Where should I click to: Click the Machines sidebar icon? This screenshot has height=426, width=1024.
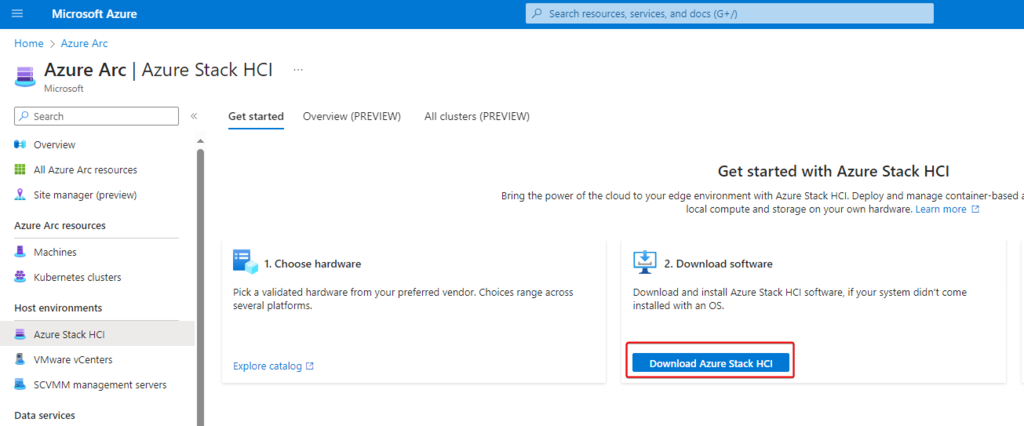[20, 252]
